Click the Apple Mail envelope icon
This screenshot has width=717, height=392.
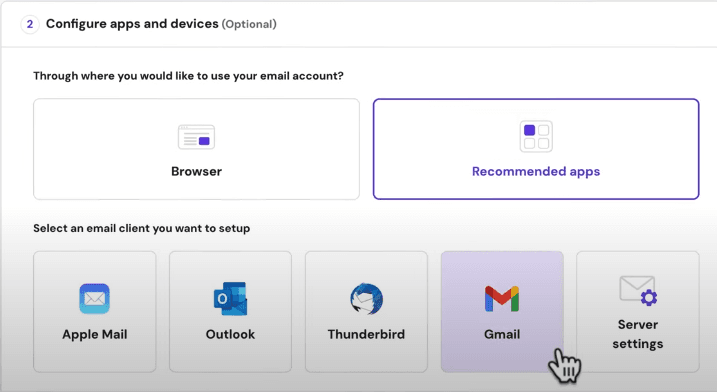95,299
